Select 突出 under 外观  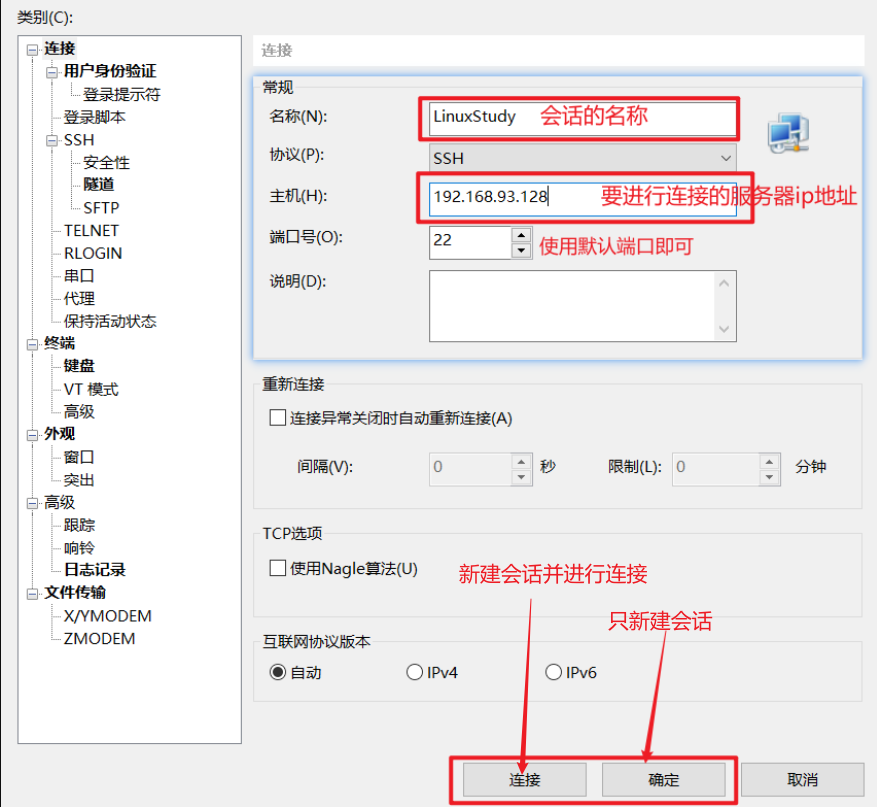79,480
